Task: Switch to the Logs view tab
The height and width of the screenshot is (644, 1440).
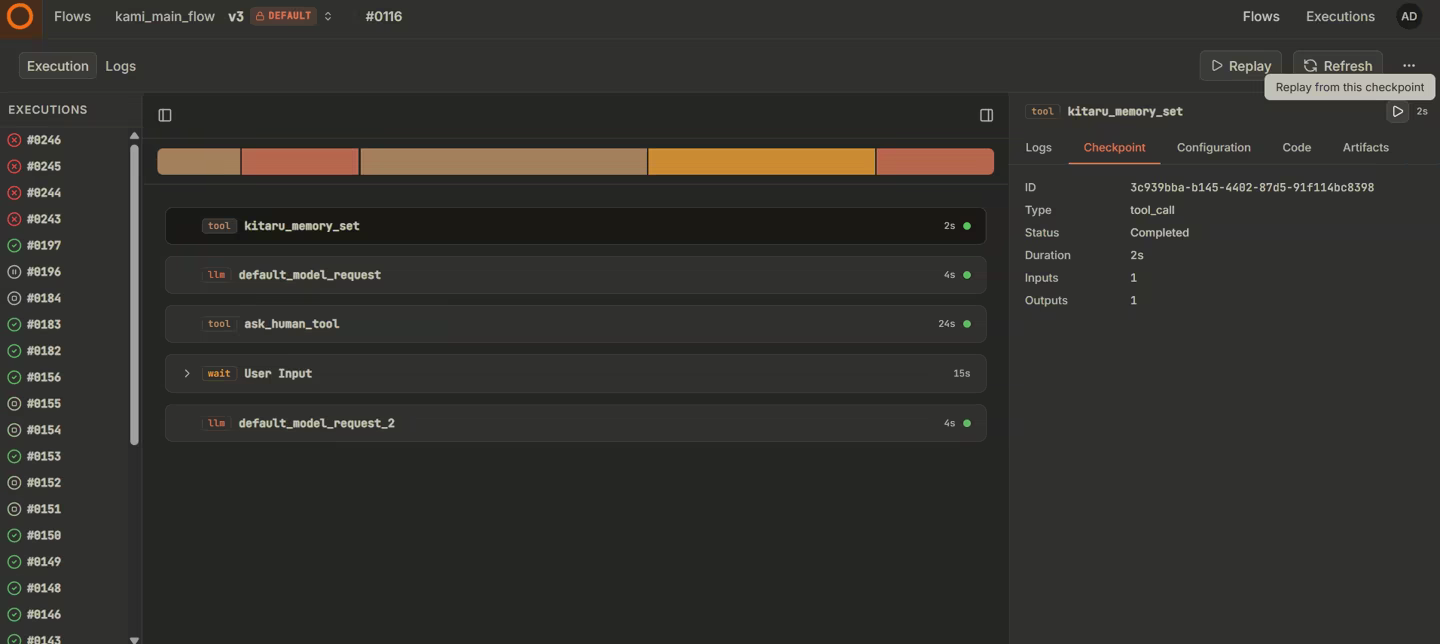Action: pyautogui.click(x=120, y=66)
